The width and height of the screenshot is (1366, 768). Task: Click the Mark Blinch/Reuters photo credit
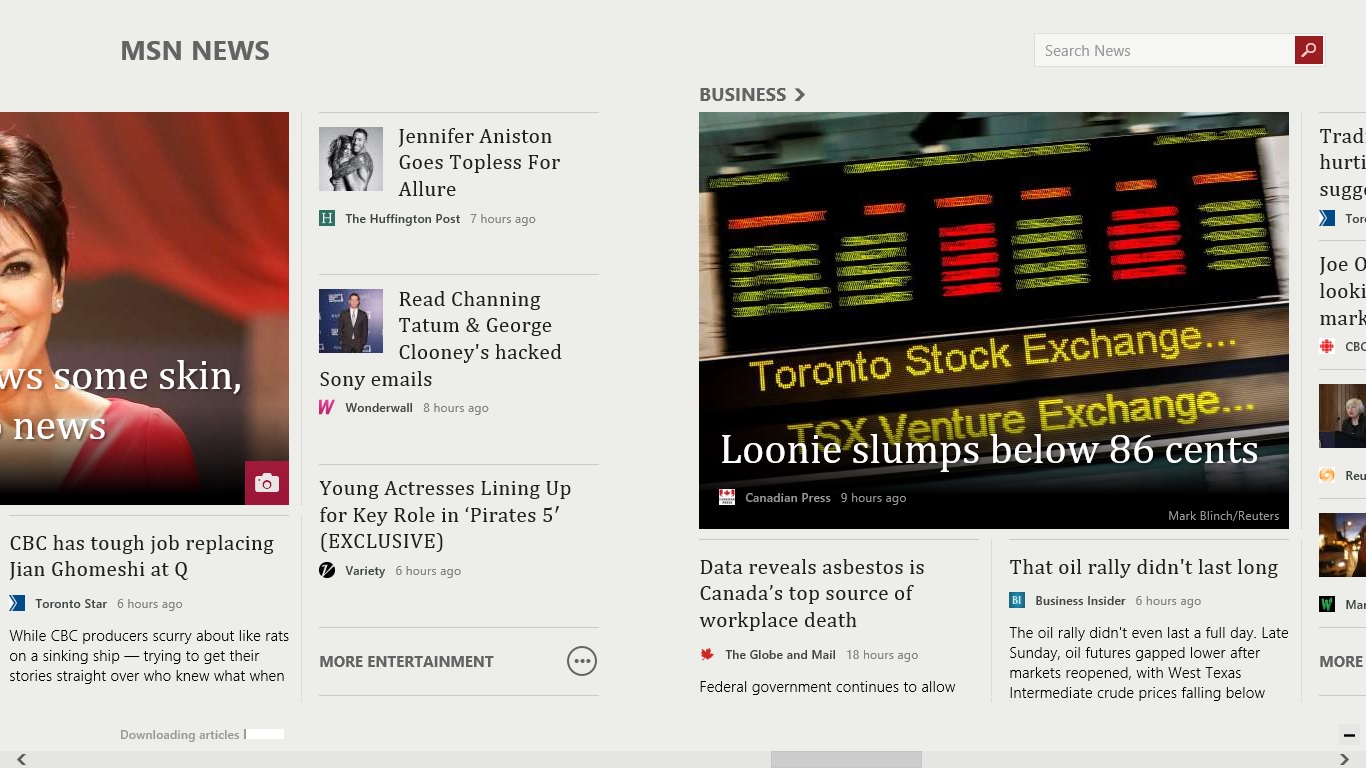1223,516
